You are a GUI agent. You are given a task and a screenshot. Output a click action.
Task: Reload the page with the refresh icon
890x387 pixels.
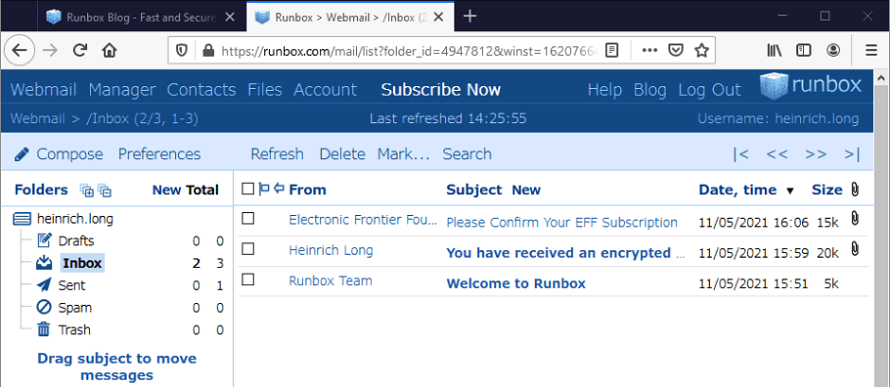(x=80, y=51)
